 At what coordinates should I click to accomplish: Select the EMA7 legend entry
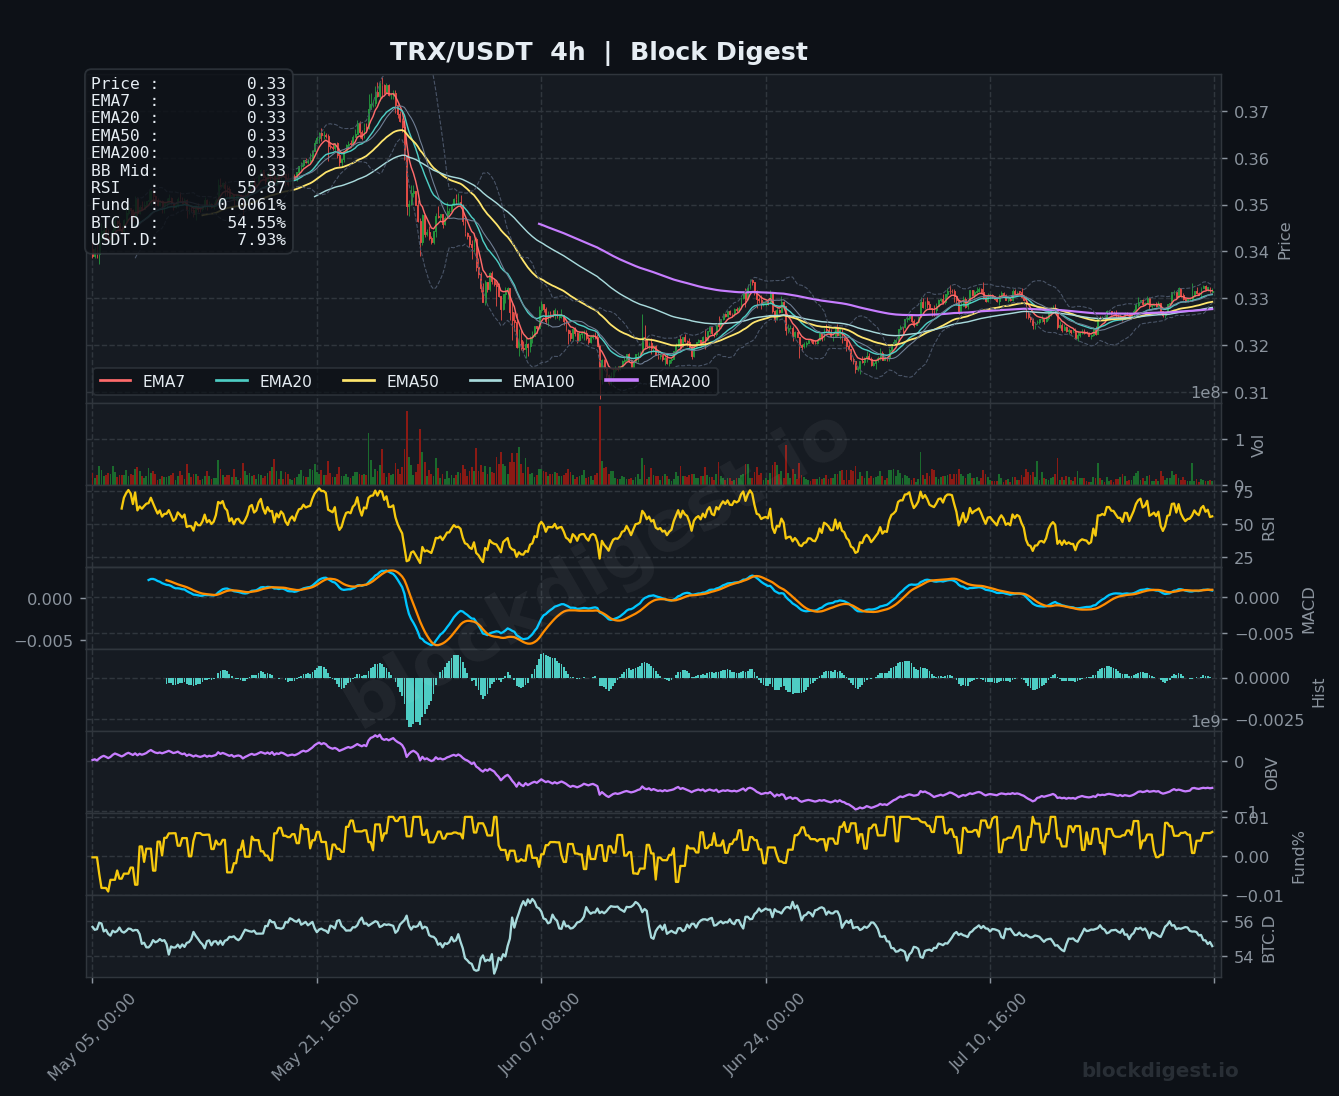pyautogui.click(x=142, y=381)
